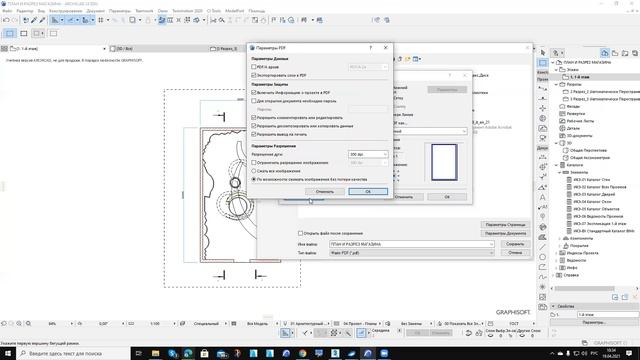This screenshot has width=640, height=360.
Task: Check Открыть файл после сохранения in Save dialog
Action: click(x=300, y=233)
